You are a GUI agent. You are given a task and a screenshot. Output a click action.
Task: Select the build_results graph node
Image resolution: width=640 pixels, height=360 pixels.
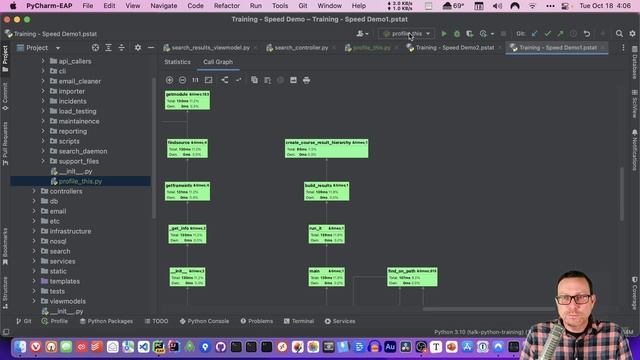pyautogui.click(x=327, y=191)
